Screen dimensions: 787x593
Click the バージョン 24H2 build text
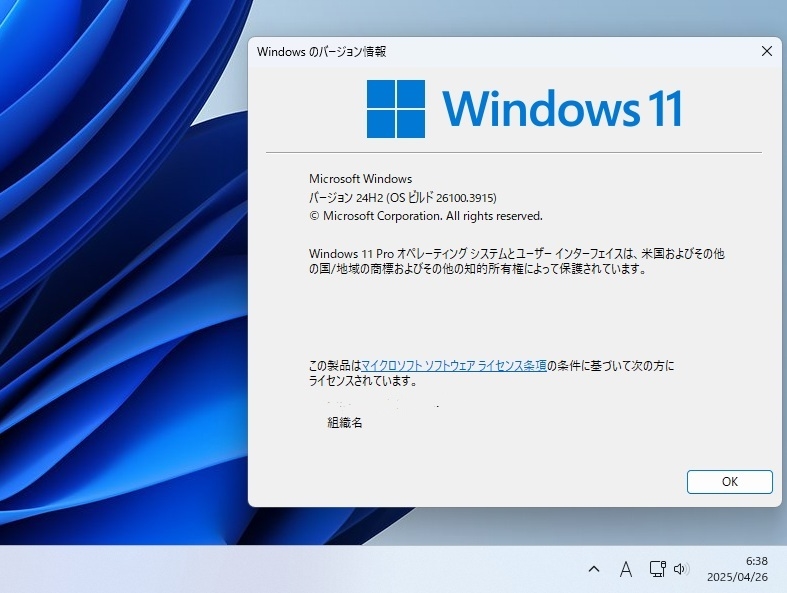[x=403, y=198]
